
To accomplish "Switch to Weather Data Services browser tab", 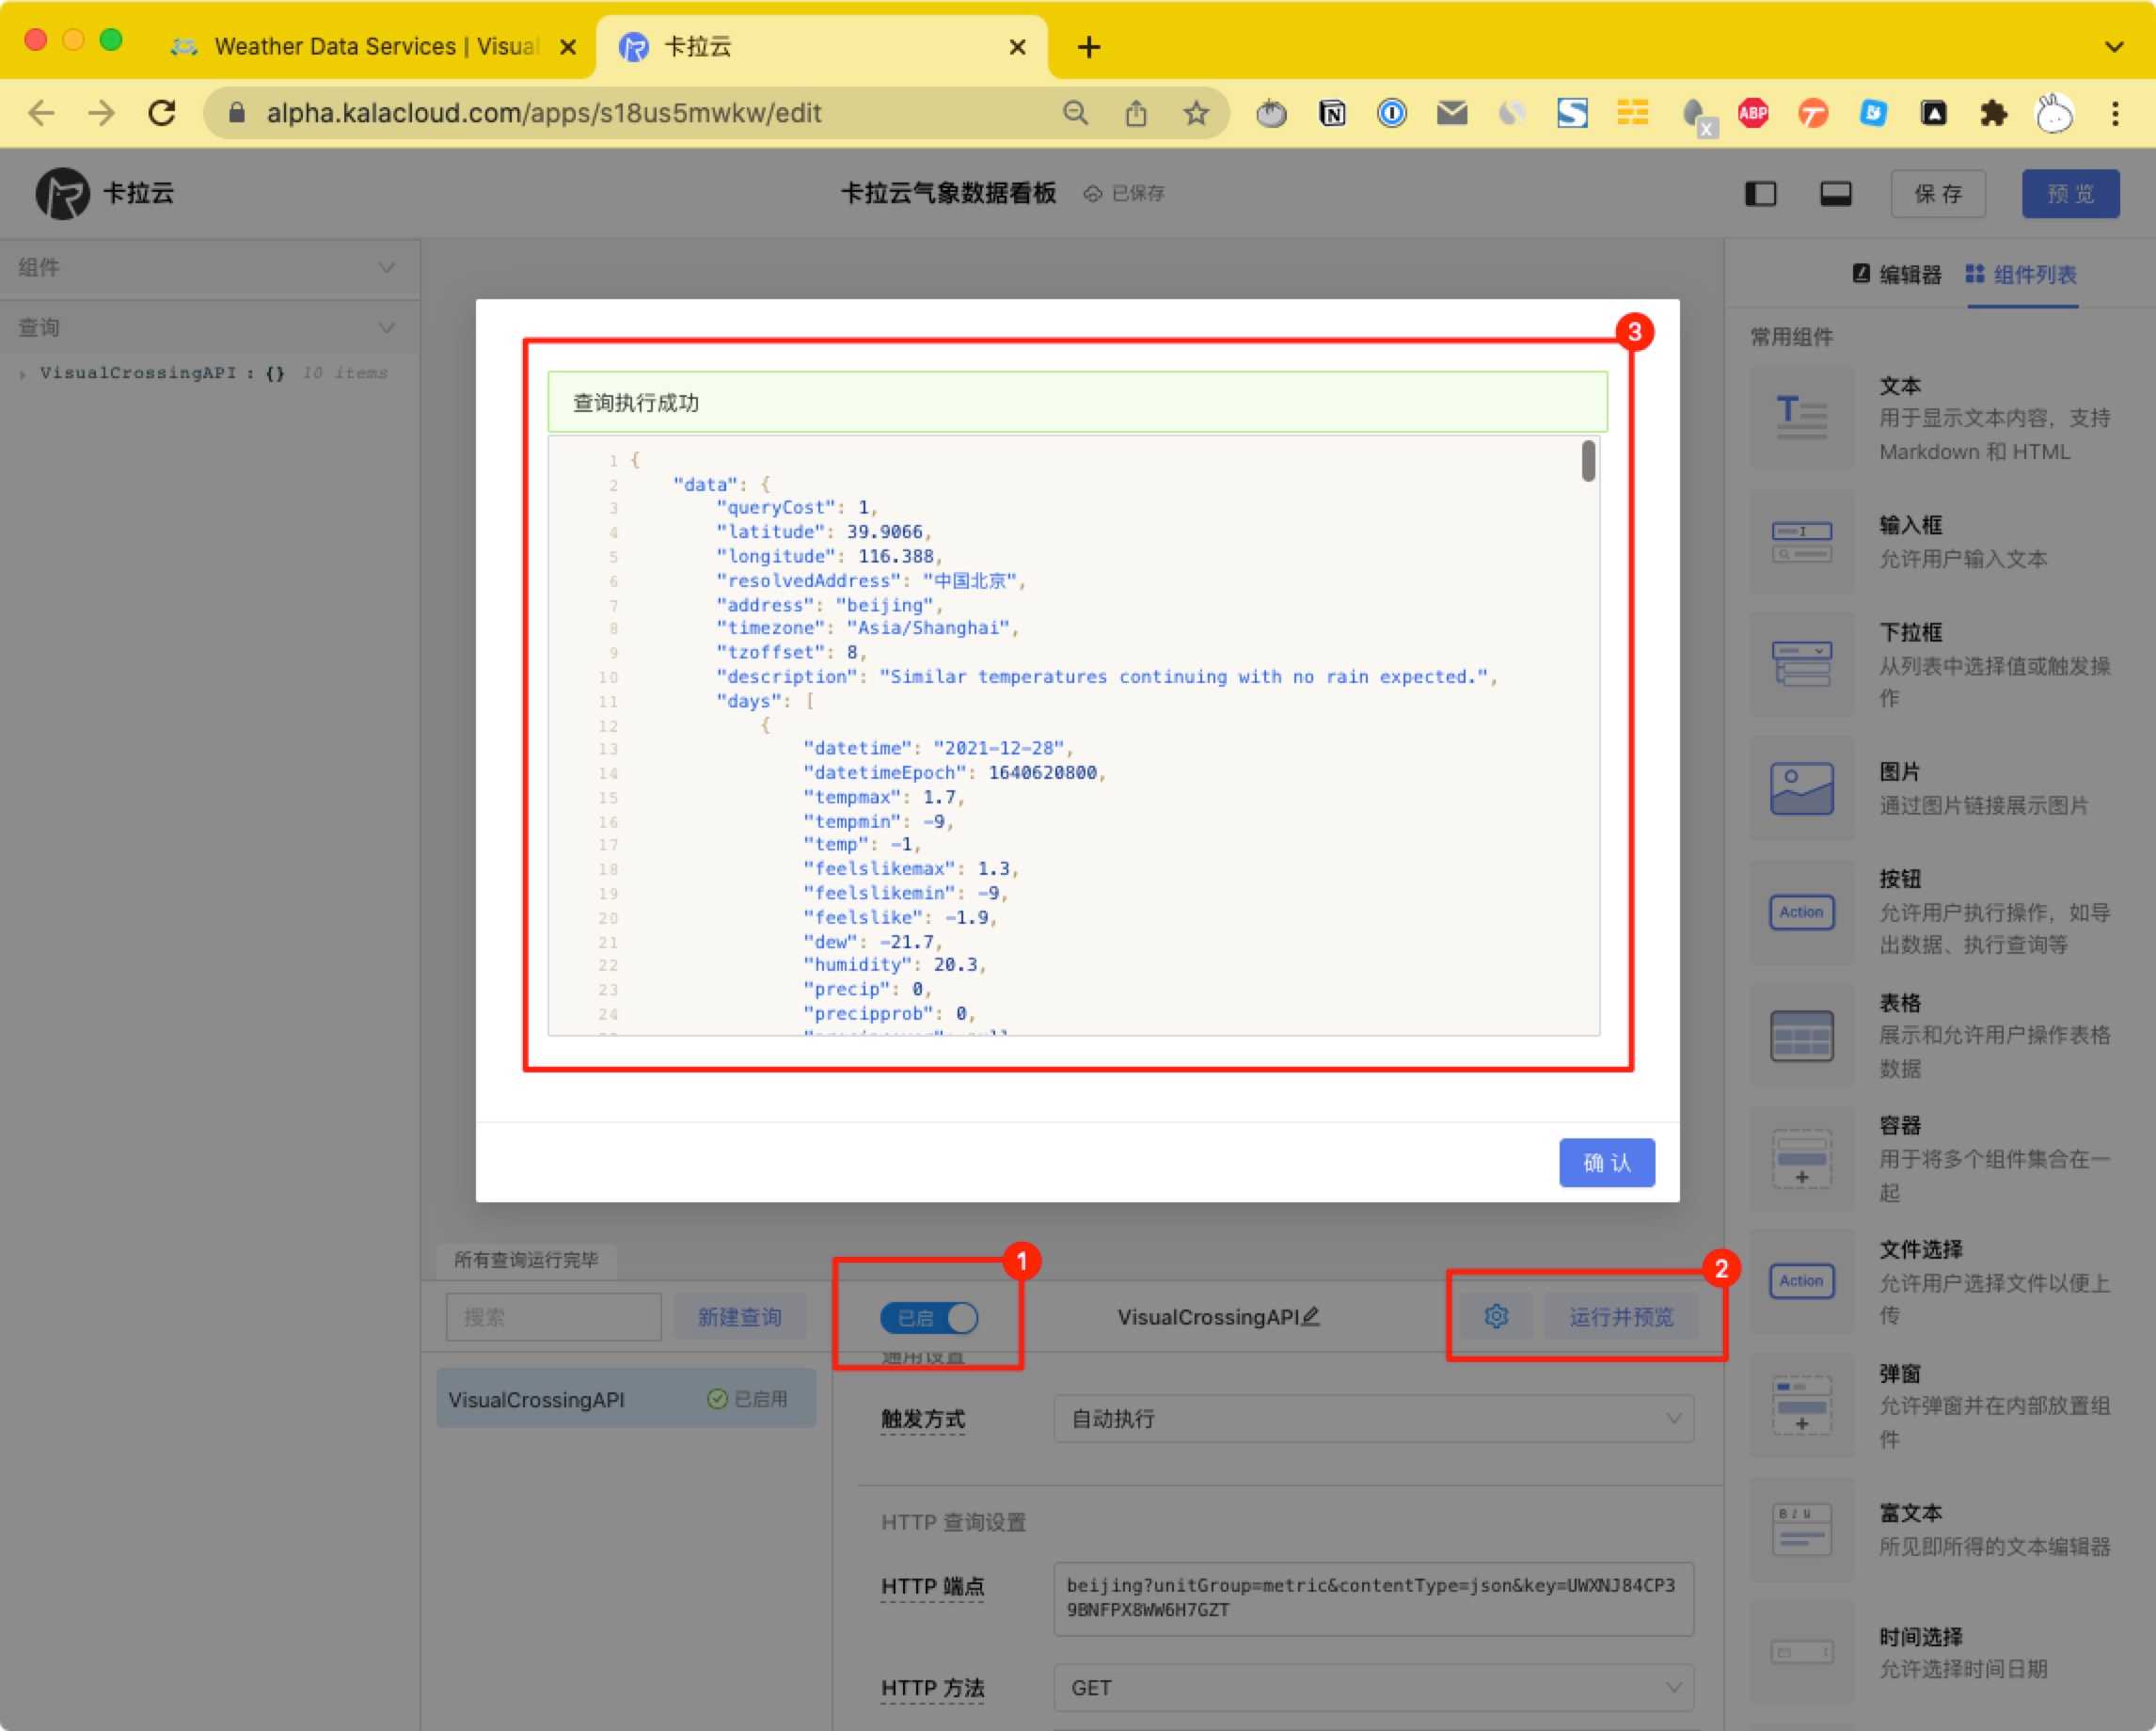I will [x=360, y=46].
